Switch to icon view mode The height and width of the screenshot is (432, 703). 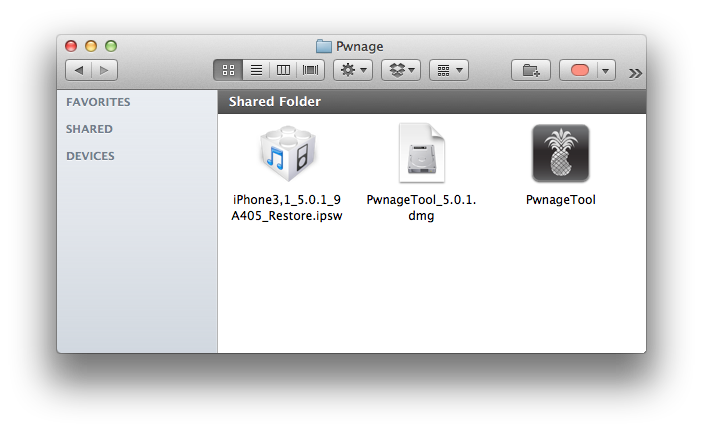point(228,70)
